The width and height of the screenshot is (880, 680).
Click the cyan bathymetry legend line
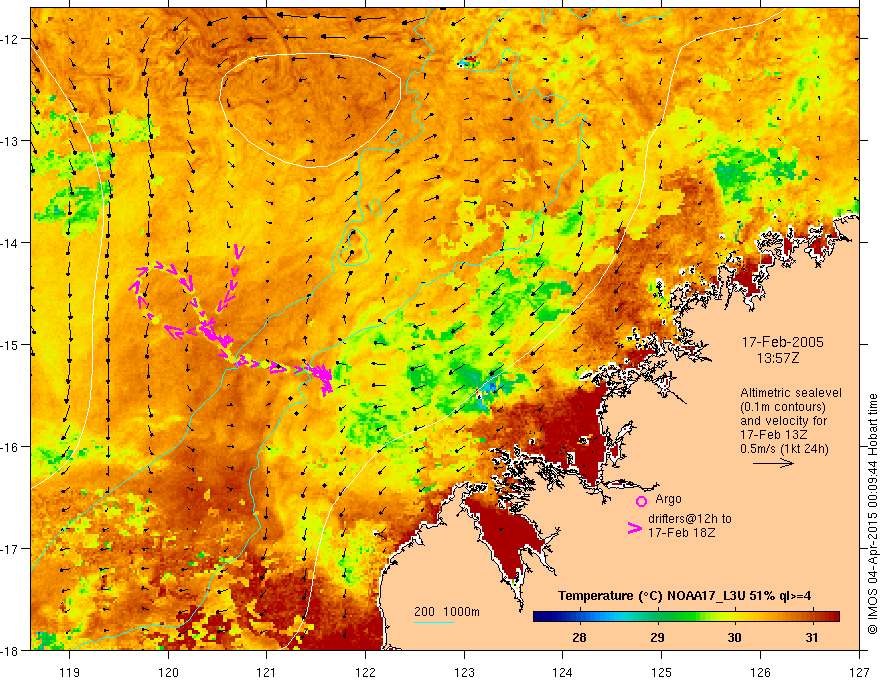click(x=434, y=623)
